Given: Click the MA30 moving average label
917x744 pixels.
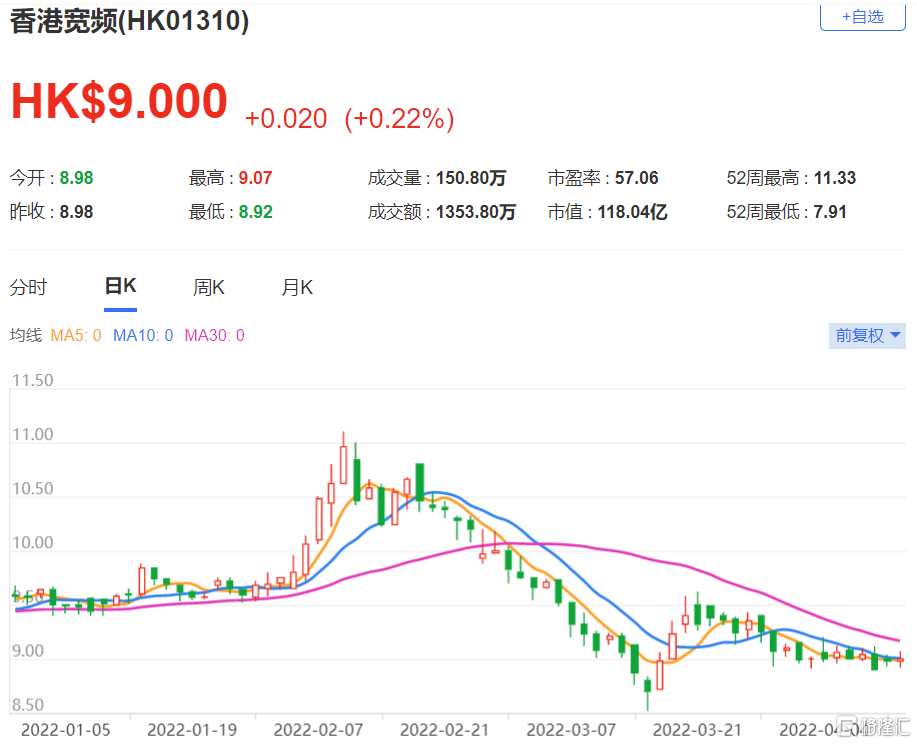Looking at the screenshot, I should pyautogui.click(x=215, y=335).
